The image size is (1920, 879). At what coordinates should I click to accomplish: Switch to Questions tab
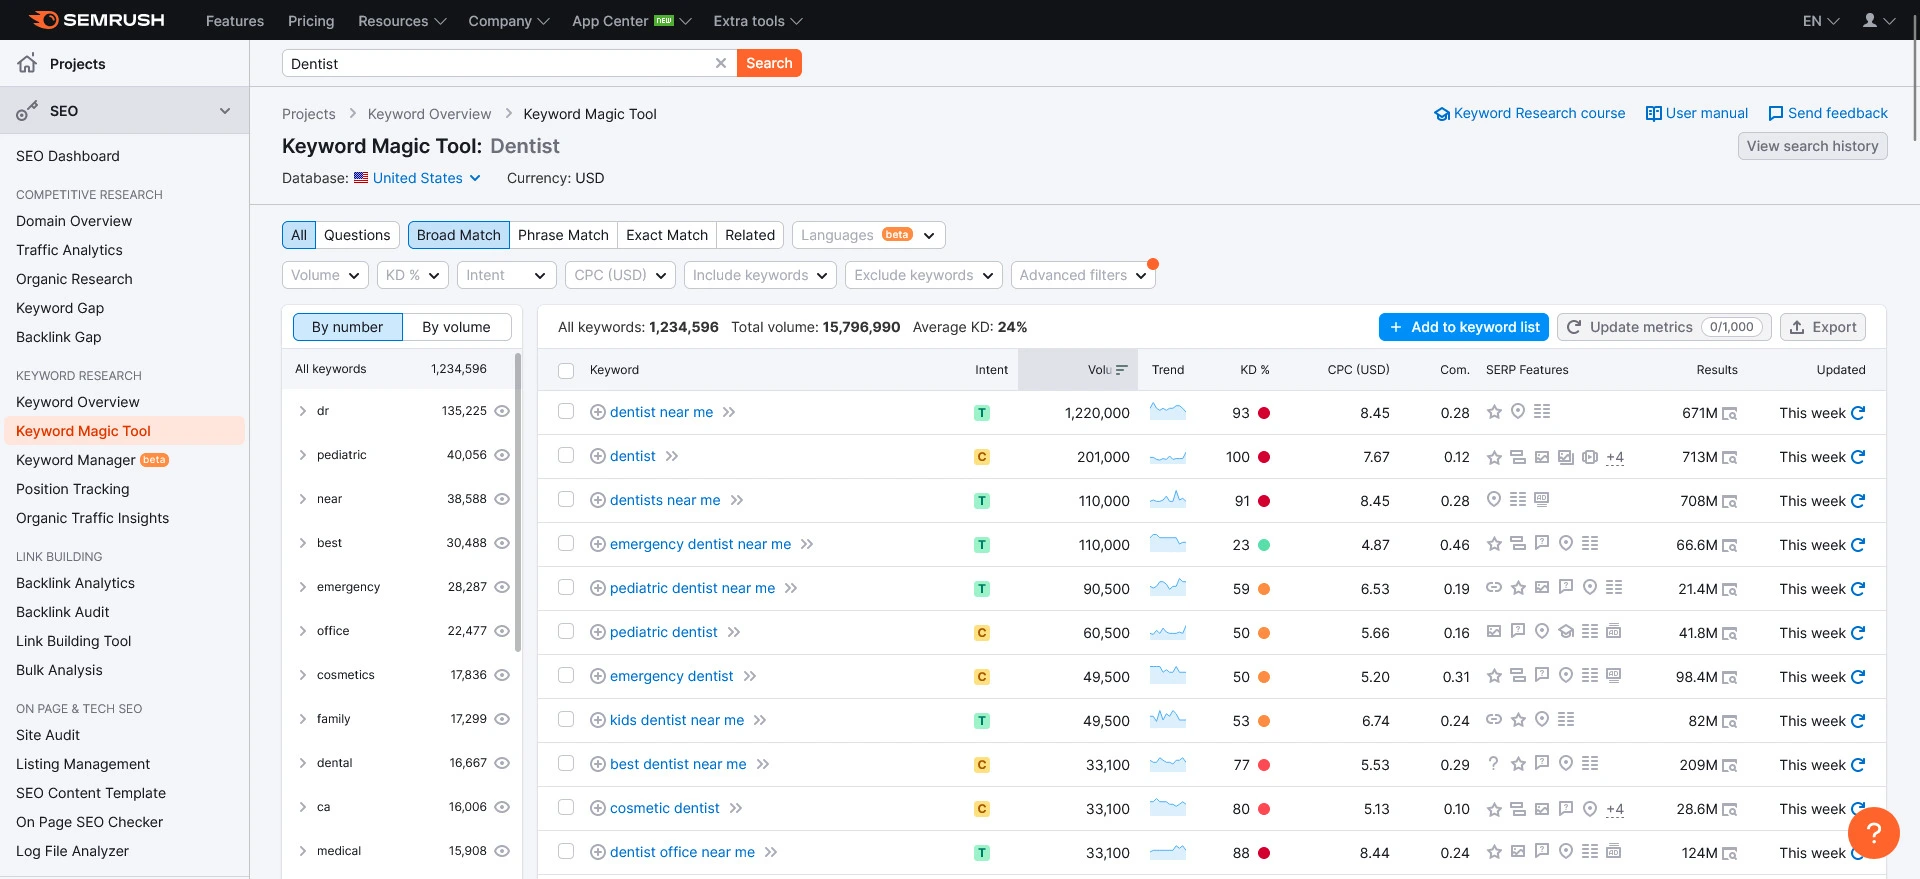click(357, 235)
